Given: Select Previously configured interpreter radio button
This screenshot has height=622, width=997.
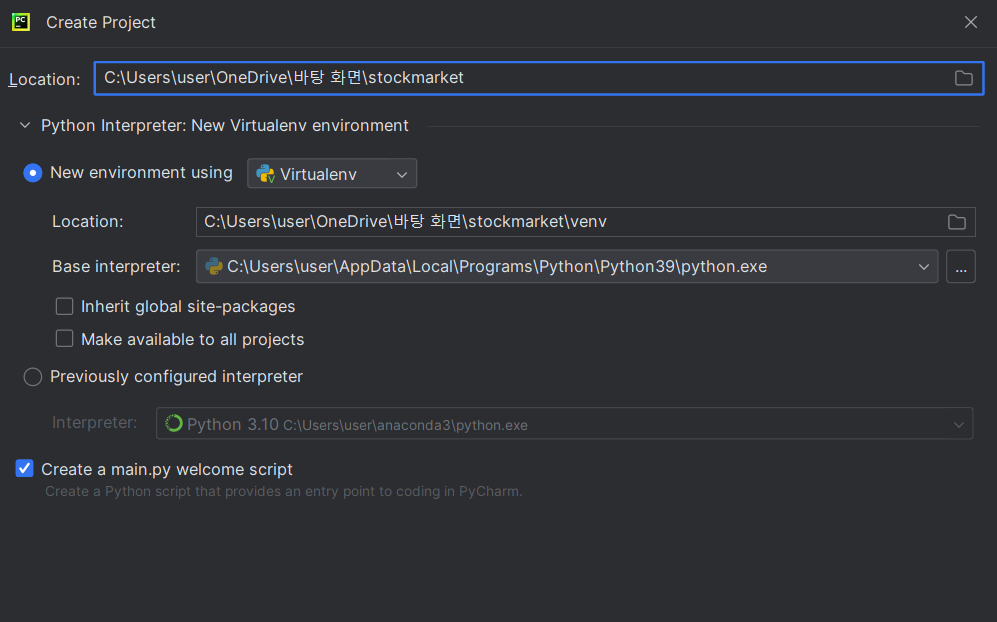Looking at the screenshot, I should tap(33, 377).
